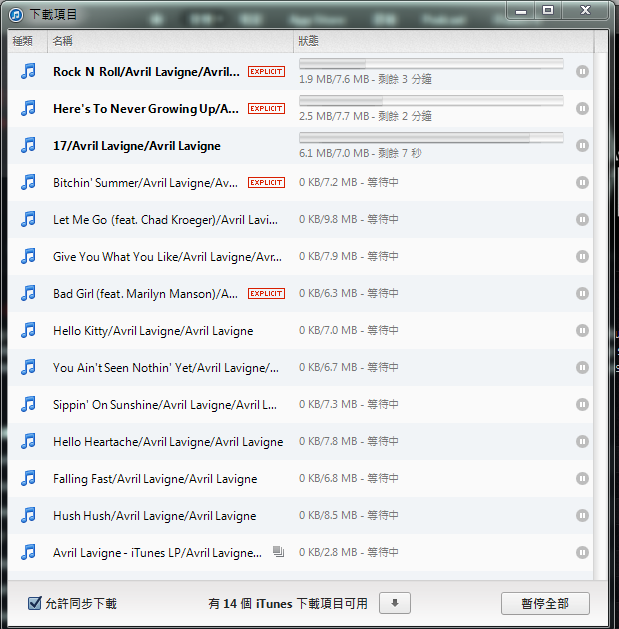The width and height of the screenshot is (619, 629).
Task: Sort by 種類 column header
Action: [28, 41]
